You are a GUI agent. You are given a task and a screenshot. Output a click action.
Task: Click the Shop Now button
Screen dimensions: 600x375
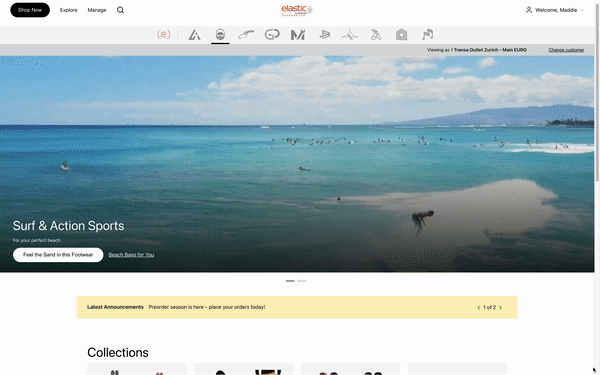coord(30,10)
